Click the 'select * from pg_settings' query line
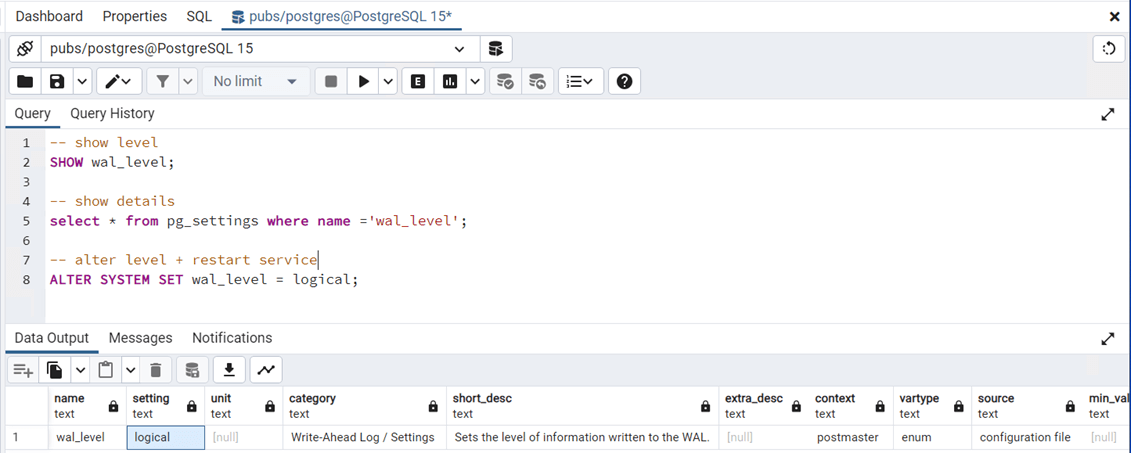Screen dimensions: 1131x453 pyautogui.click(x=258, y=221)
